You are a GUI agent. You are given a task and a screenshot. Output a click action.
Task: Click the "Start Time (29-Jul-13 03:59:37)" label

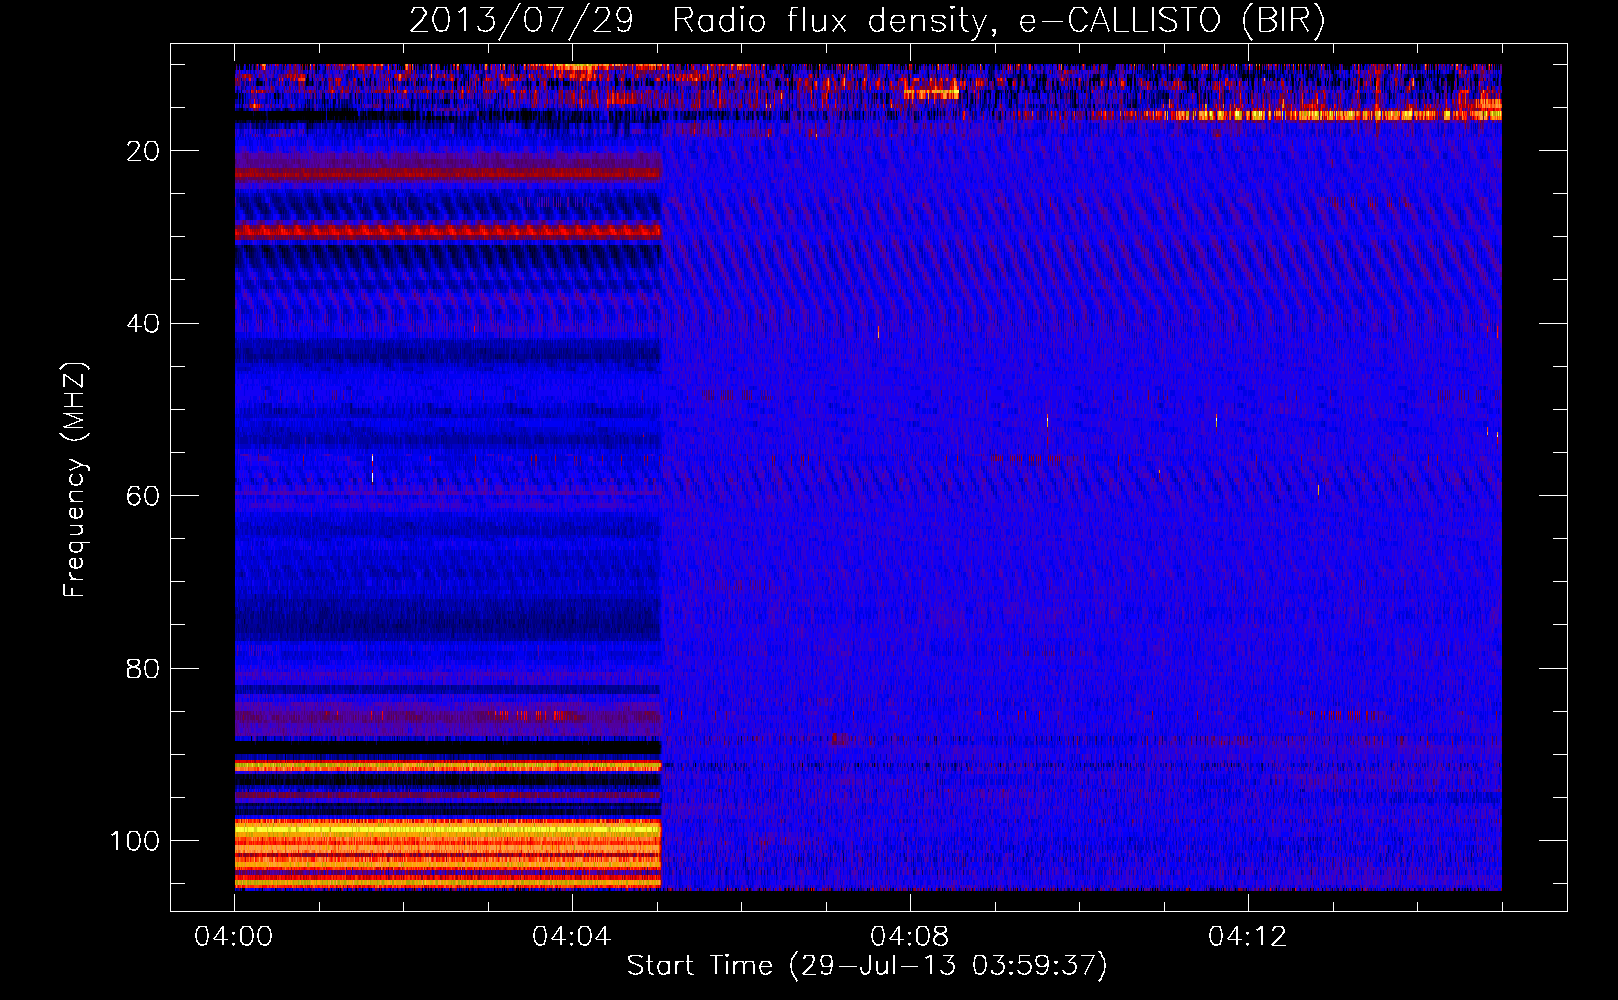tap(867, 966)
